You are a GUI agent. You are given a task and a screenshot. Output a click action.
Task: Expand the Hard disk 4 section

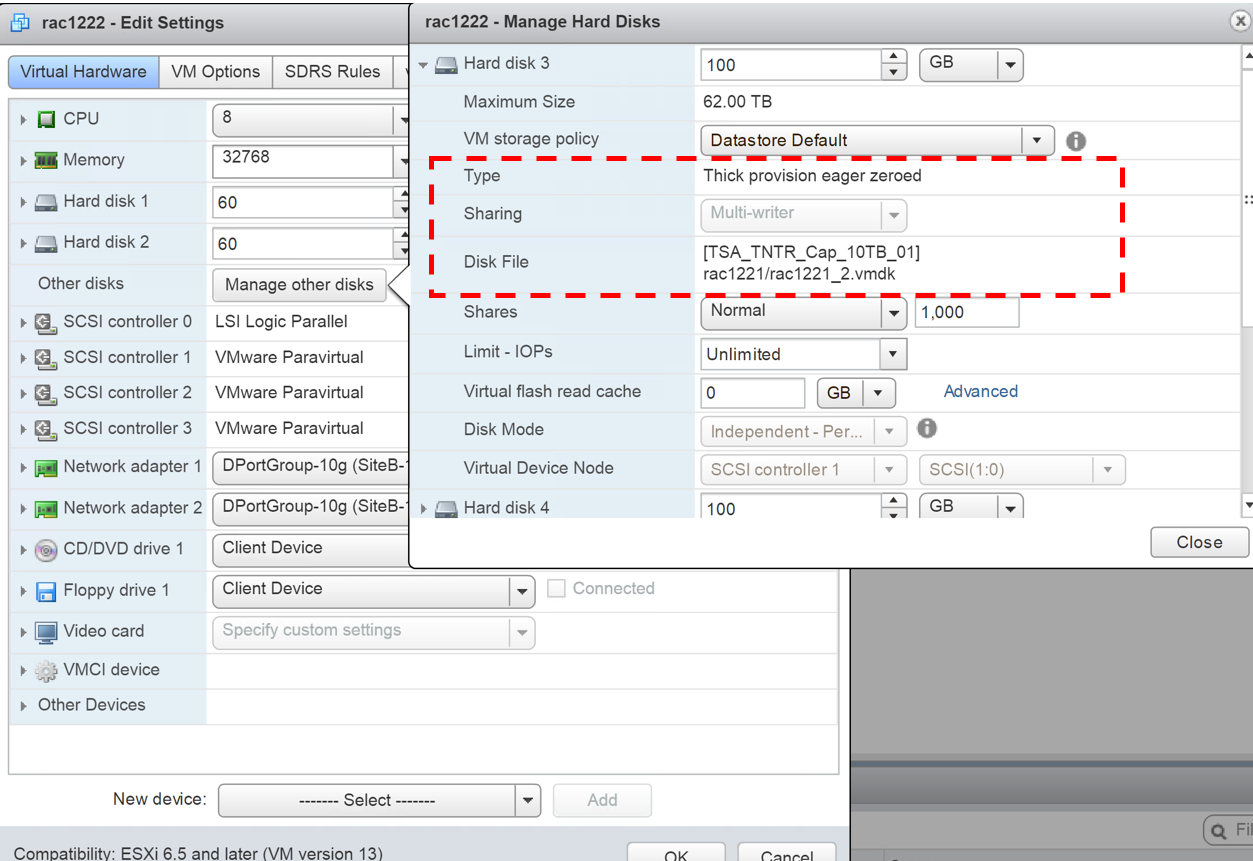click(424, 509)
